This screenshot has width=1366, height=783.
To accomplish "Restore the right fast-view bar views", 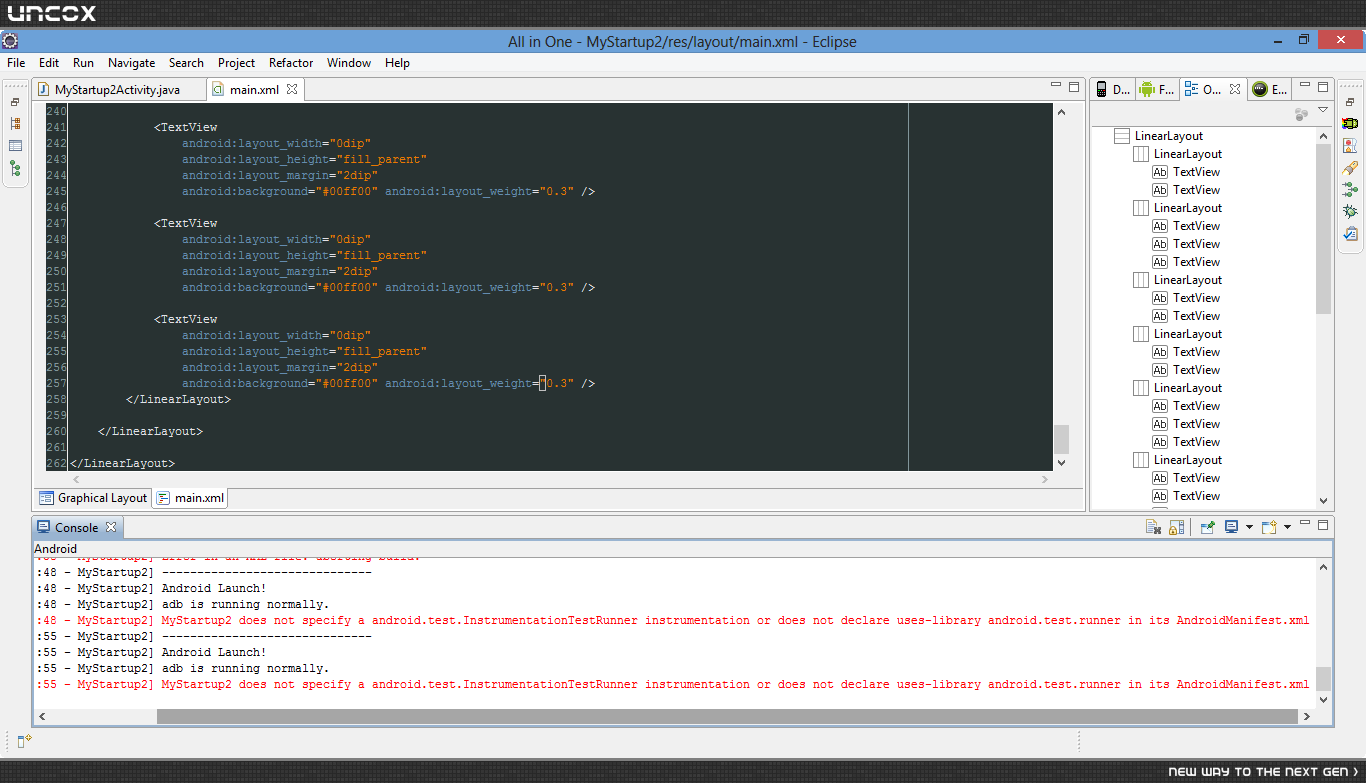I will pyautogui.click(x=1350, y=102).
